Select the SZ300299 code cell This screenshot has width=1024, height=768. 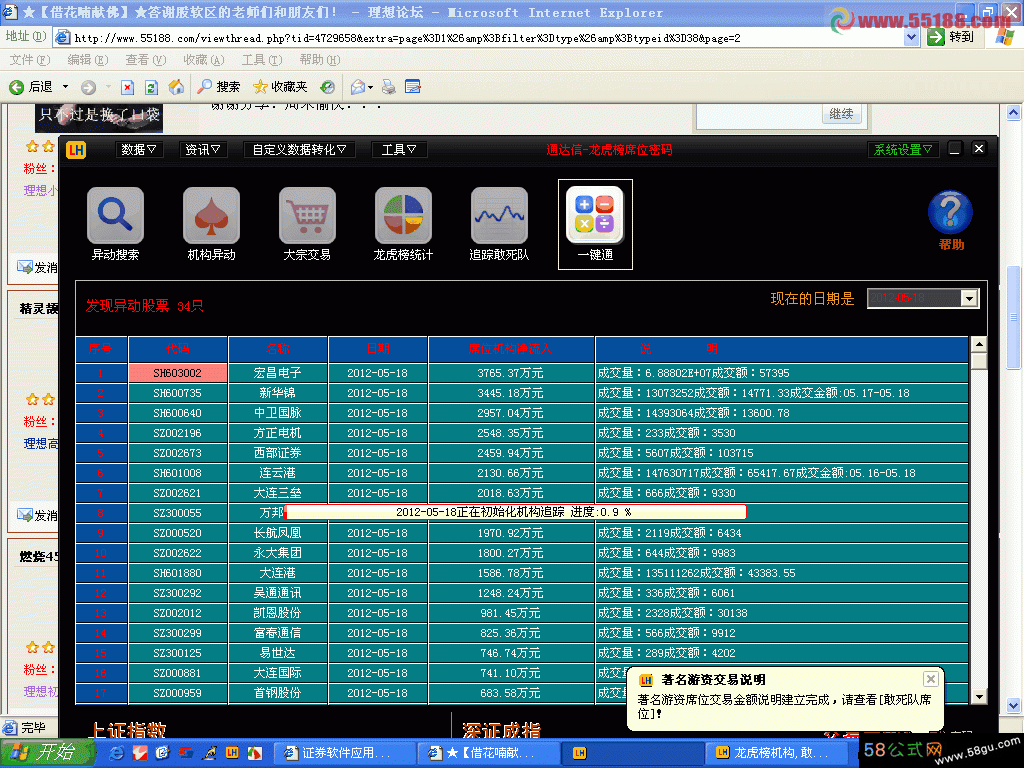(178, 633)
